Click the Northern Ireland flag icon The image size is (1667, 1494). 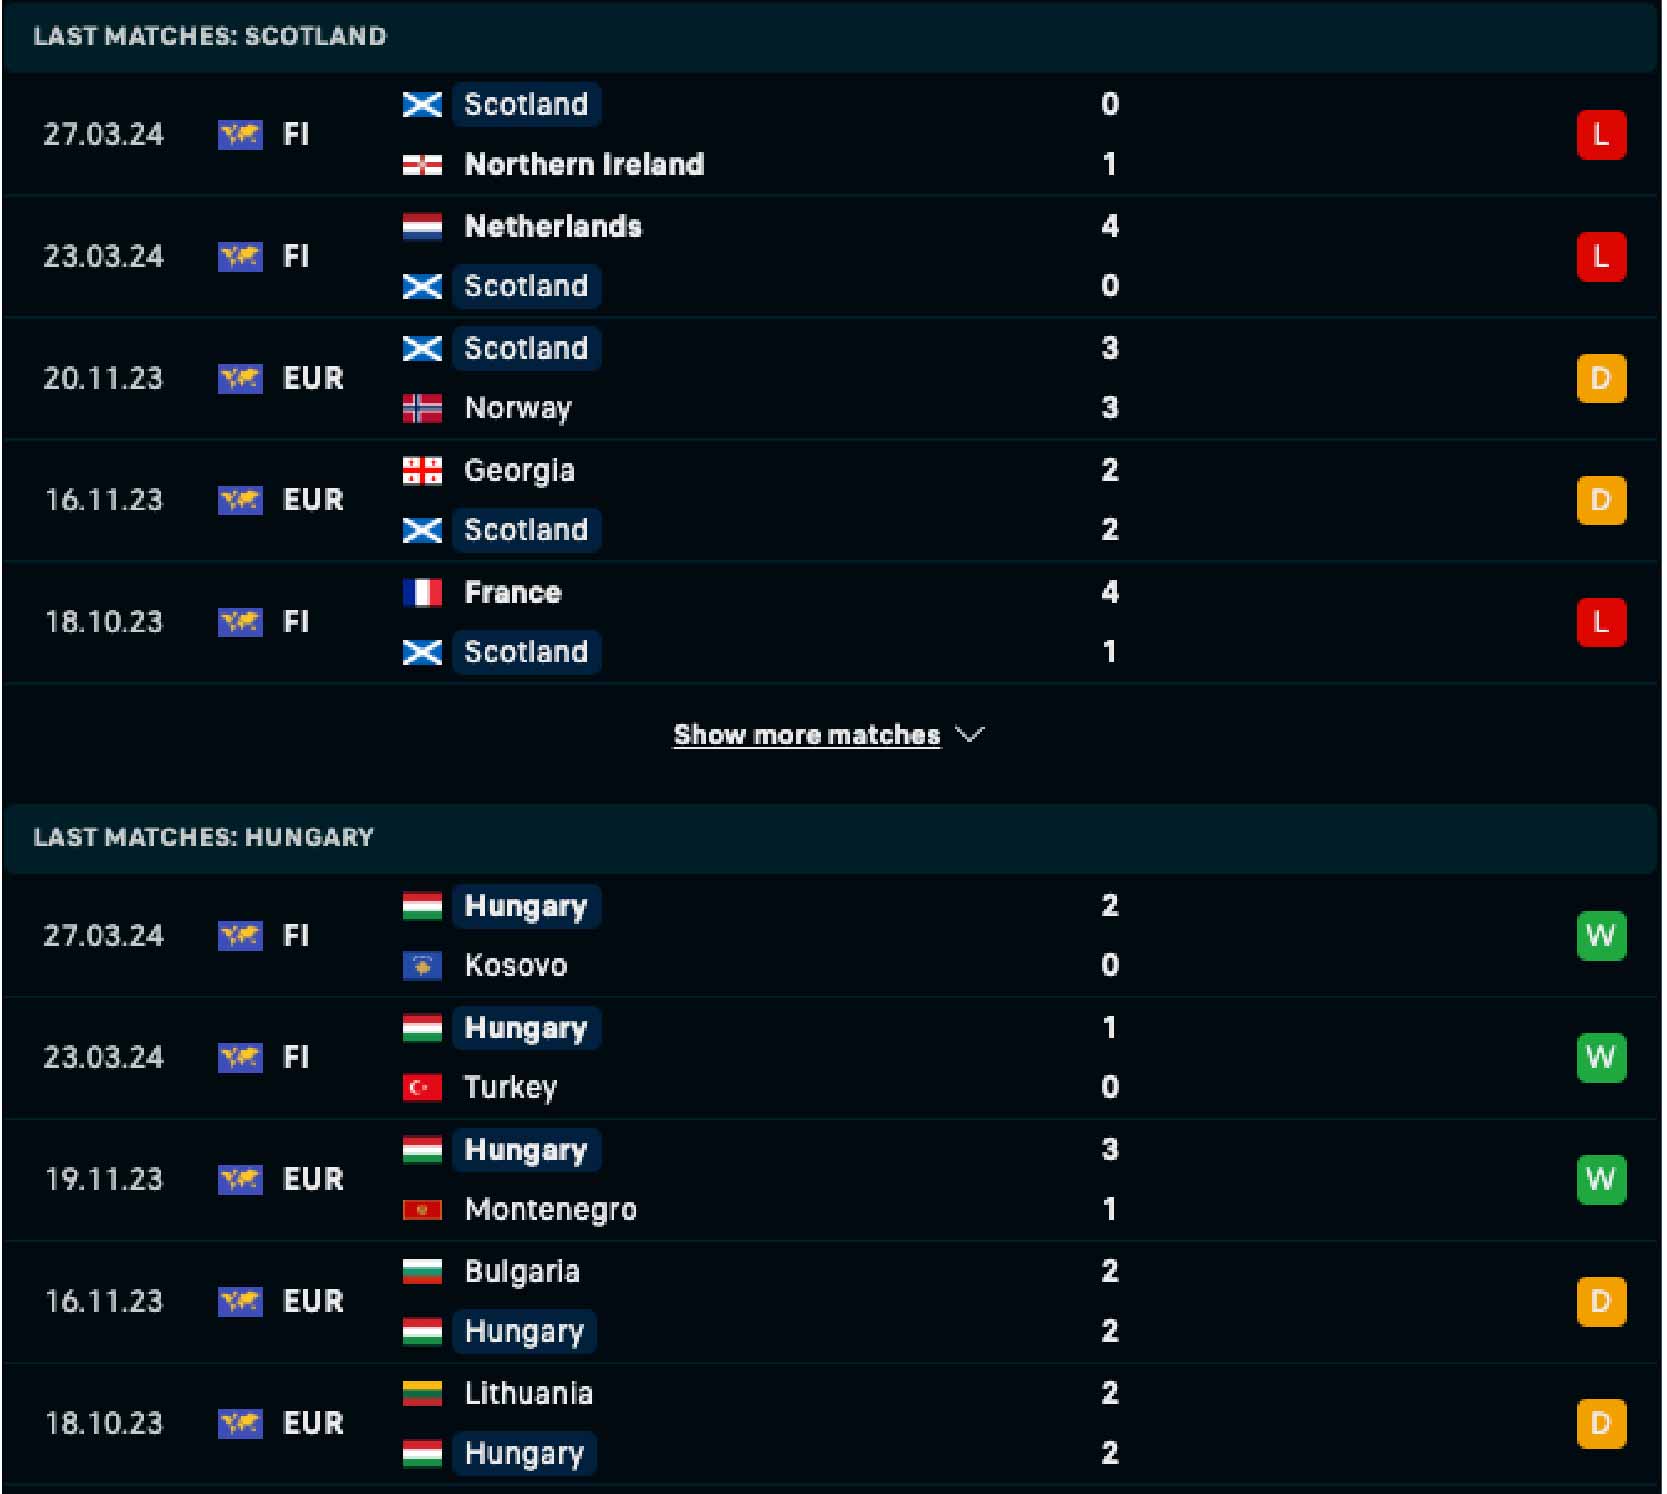[x=422, y=165]
